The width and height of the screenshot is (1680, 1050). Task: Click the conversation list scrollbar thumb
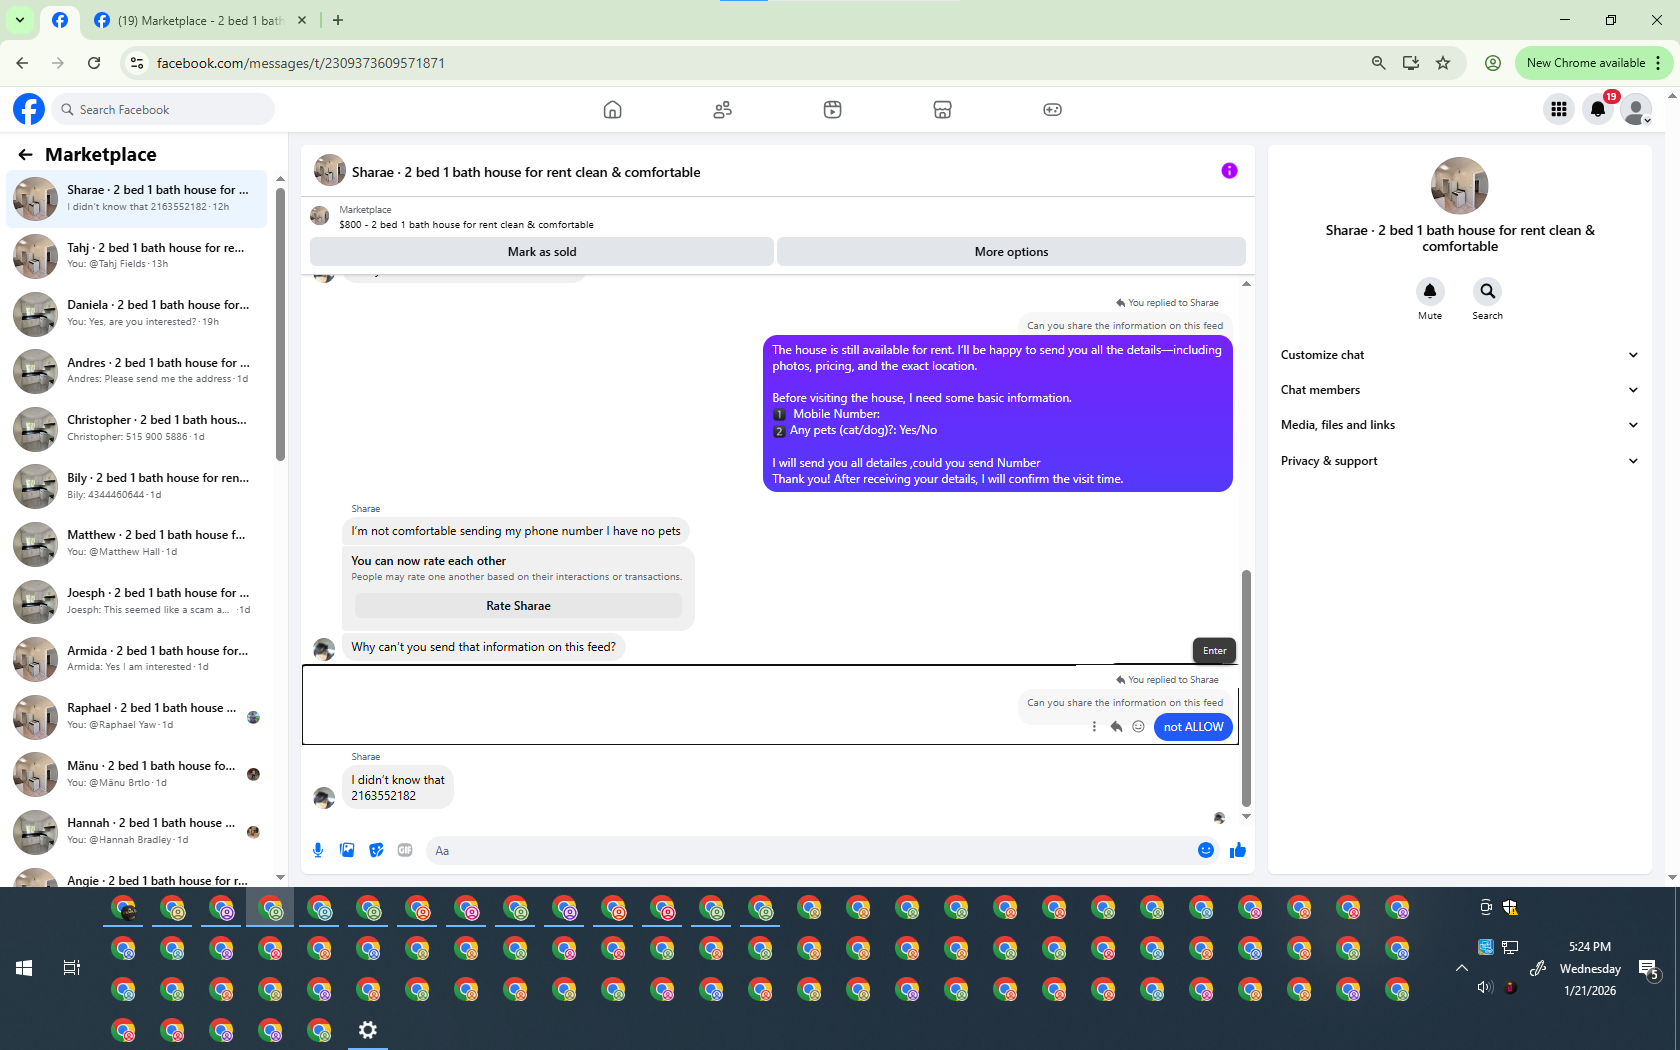pos(280,325)
